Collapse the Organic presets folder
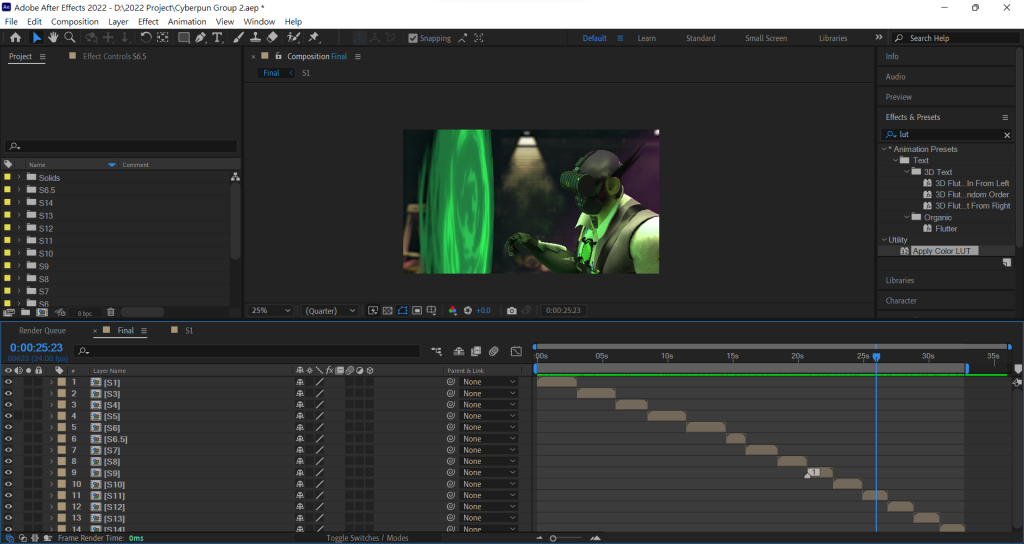Viewport: 1024px width, 544px height. [x=907, y=217]
